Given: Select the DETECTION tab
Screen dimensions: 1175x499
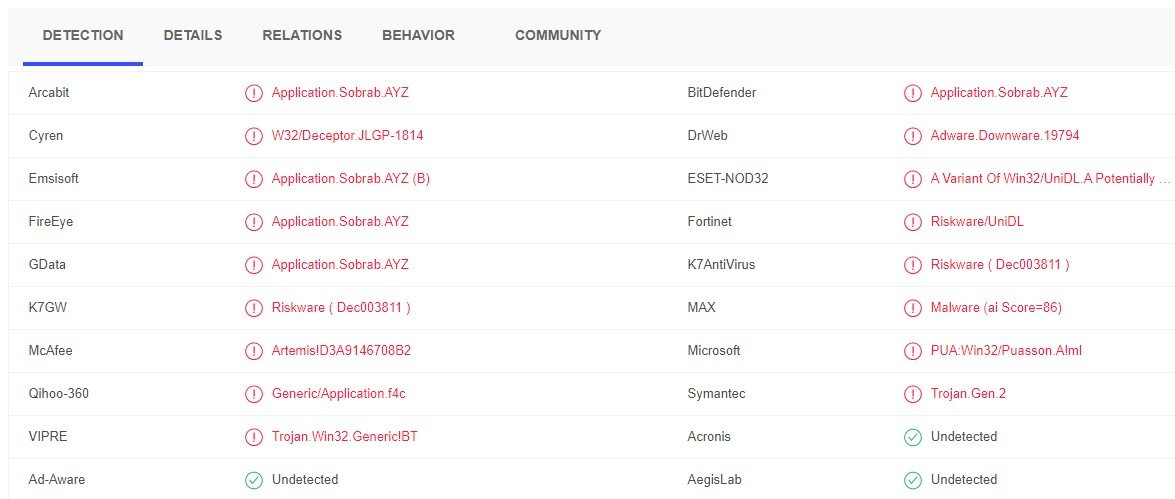Looking at the screenshot, I should coord(83,35).
